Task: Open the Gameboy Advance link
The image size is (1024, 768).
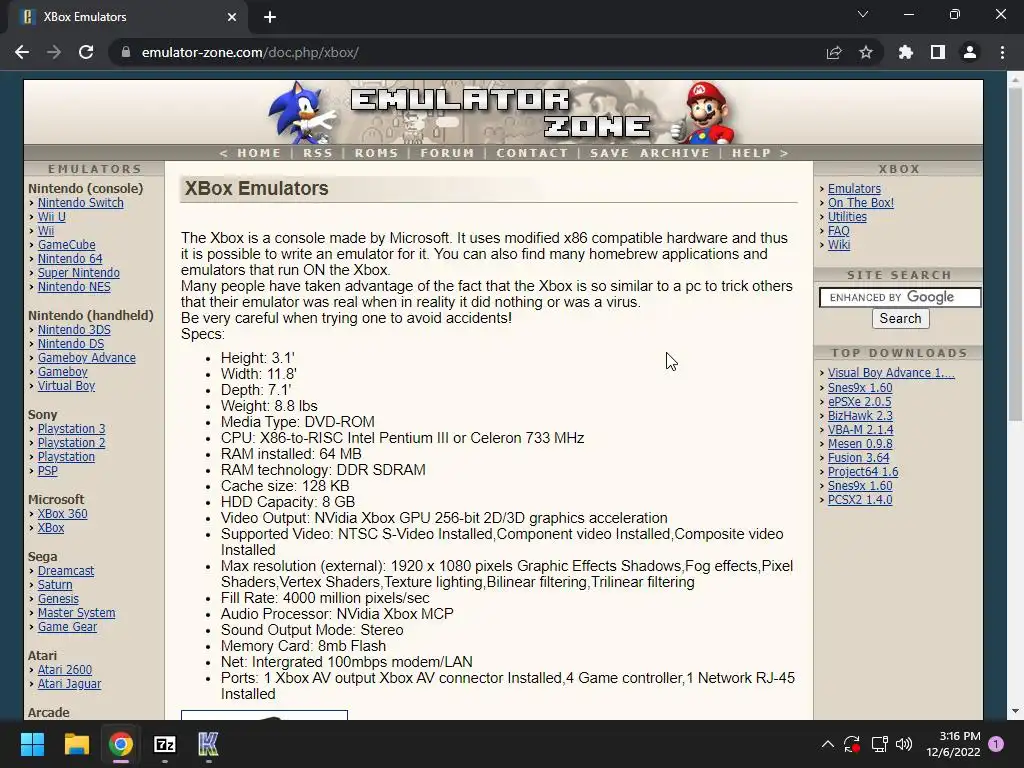Action: (87, 358)
